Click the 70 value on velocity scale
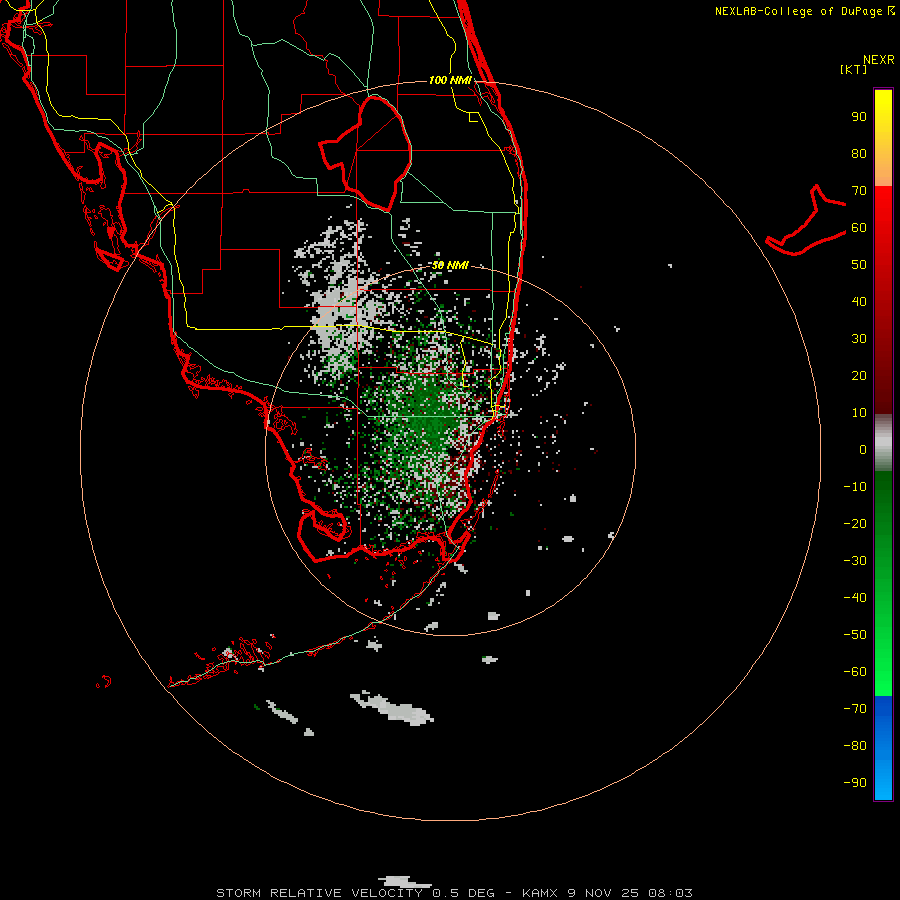 tap(859, 191)
